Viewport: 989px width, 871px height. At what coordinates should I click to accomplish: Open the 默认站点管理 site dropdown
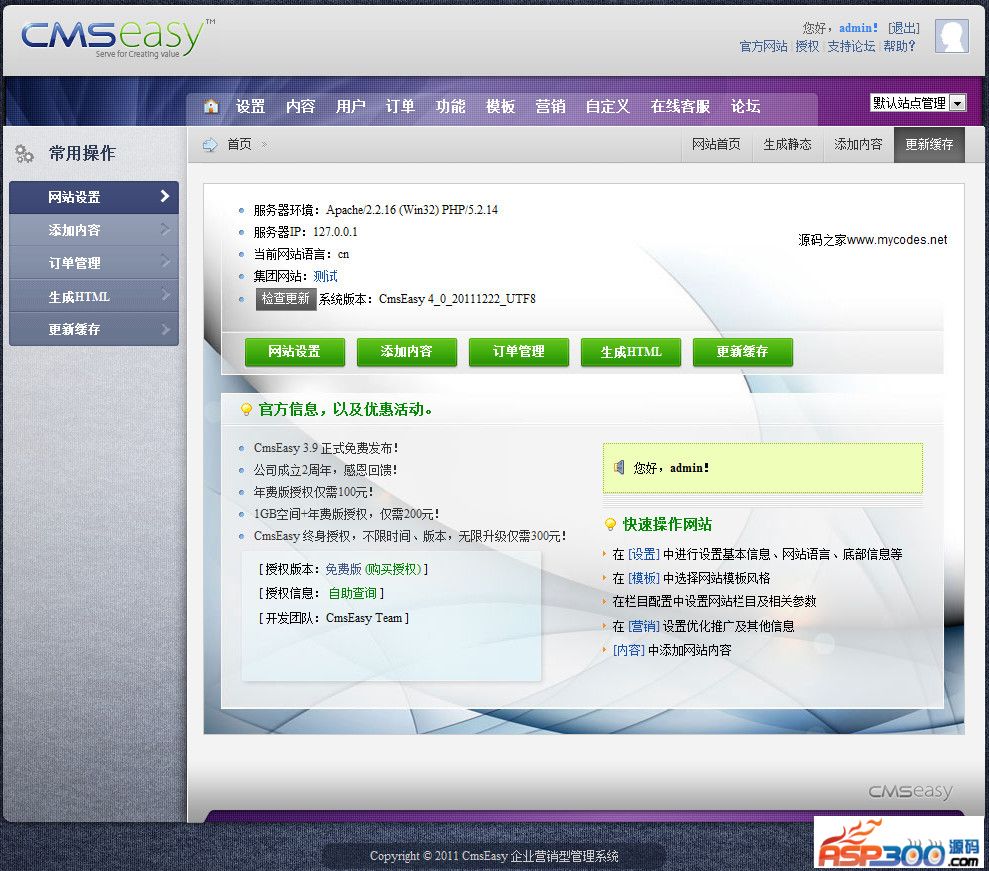[x=918, y=103]
